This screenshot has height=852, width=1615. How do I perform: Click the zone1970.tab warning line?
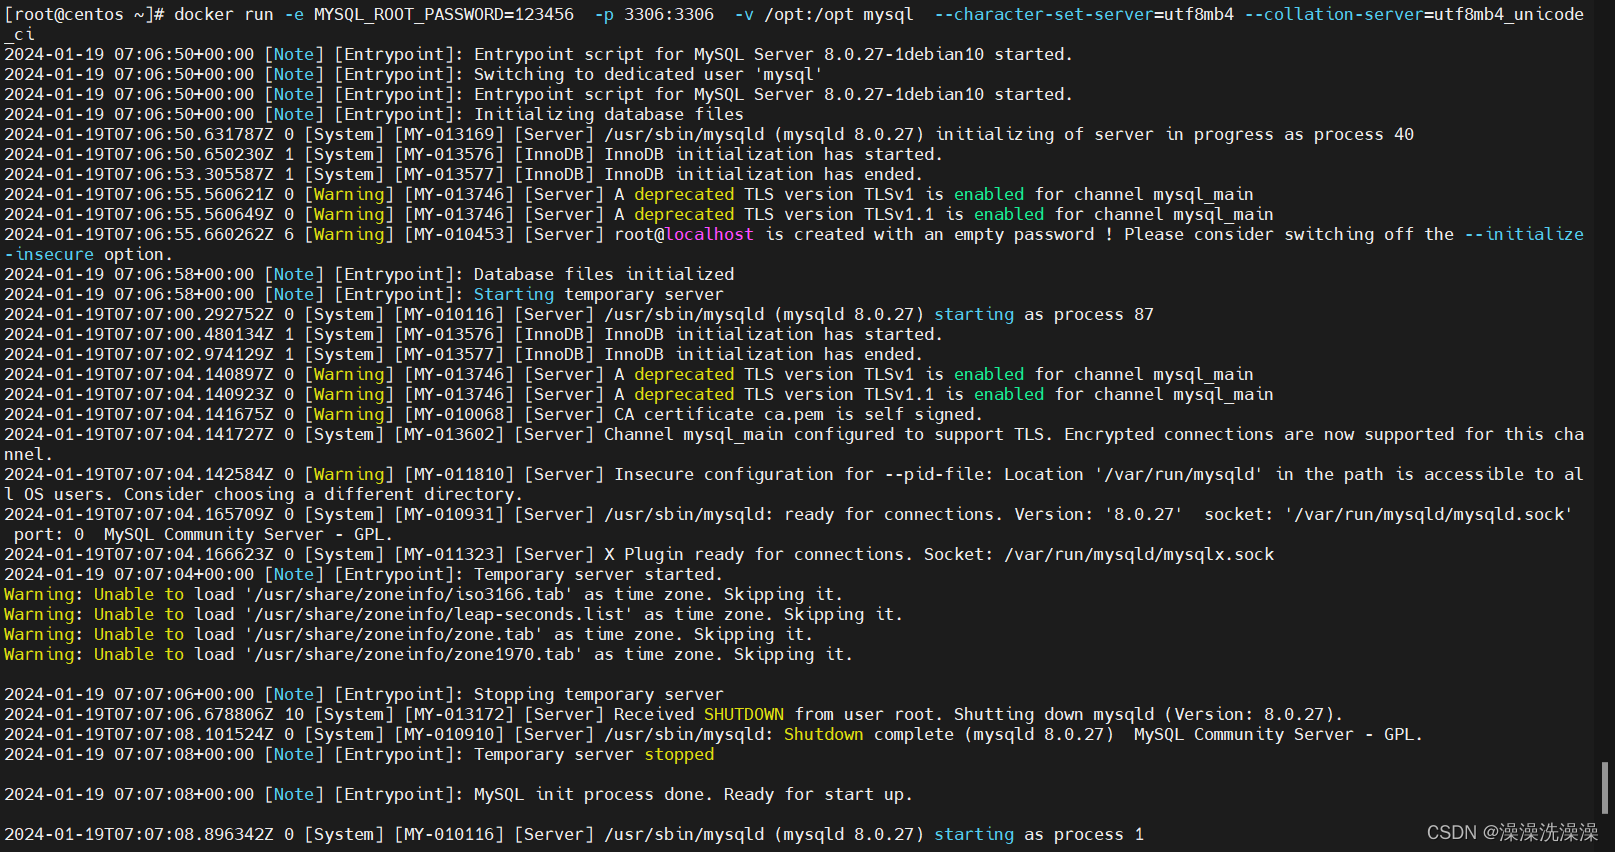pos(429,654)
